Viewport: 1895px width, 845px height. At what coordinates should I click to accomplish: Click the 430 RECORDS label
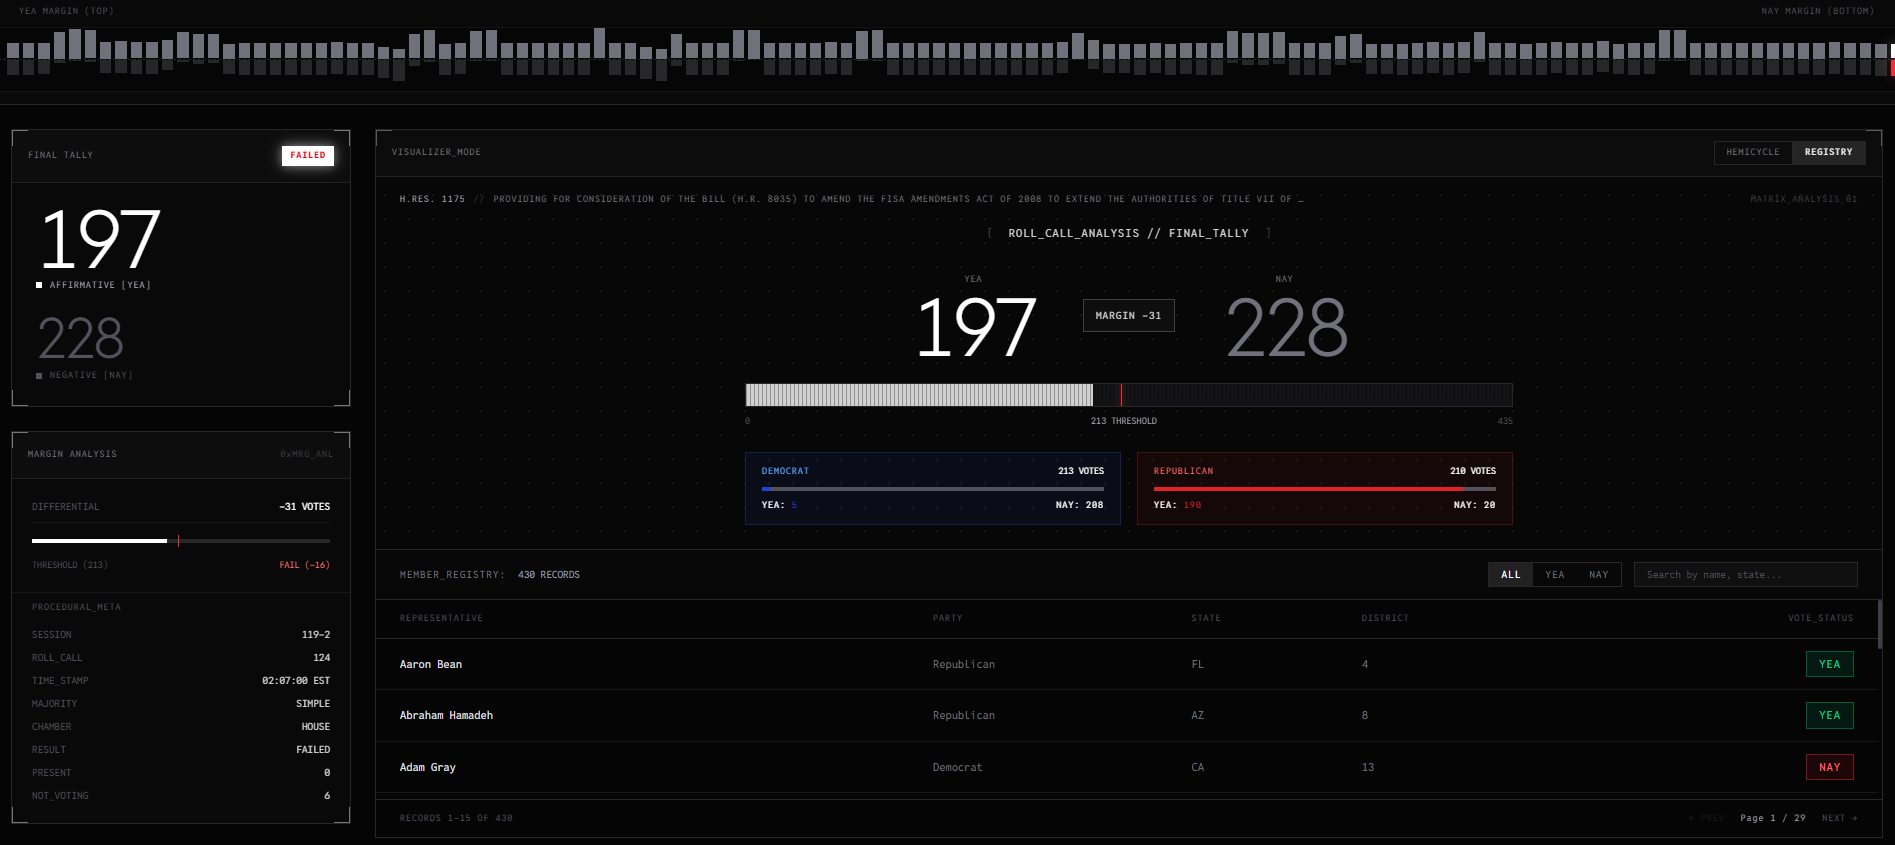(548, 575)
